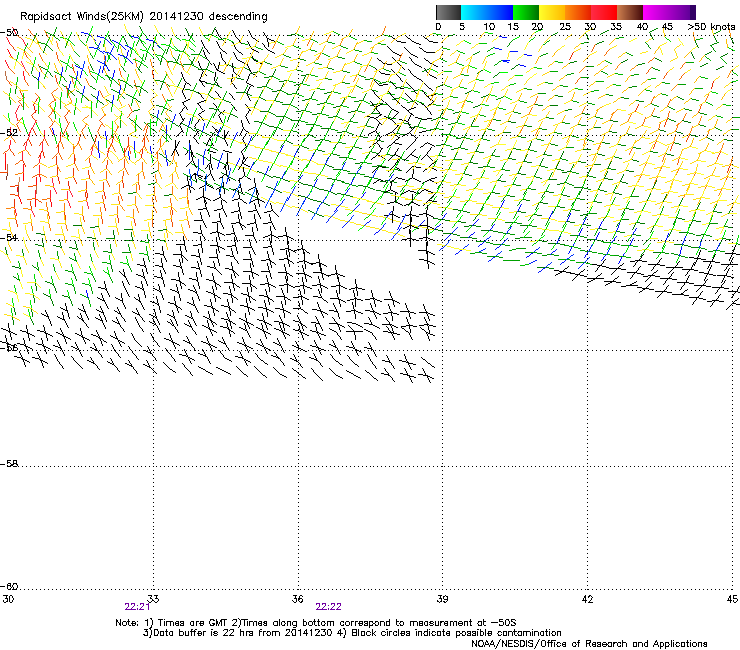Screen dimensions: 740x650
Task: Click the gray 0-5 knots color band
Action: [448, 12]
